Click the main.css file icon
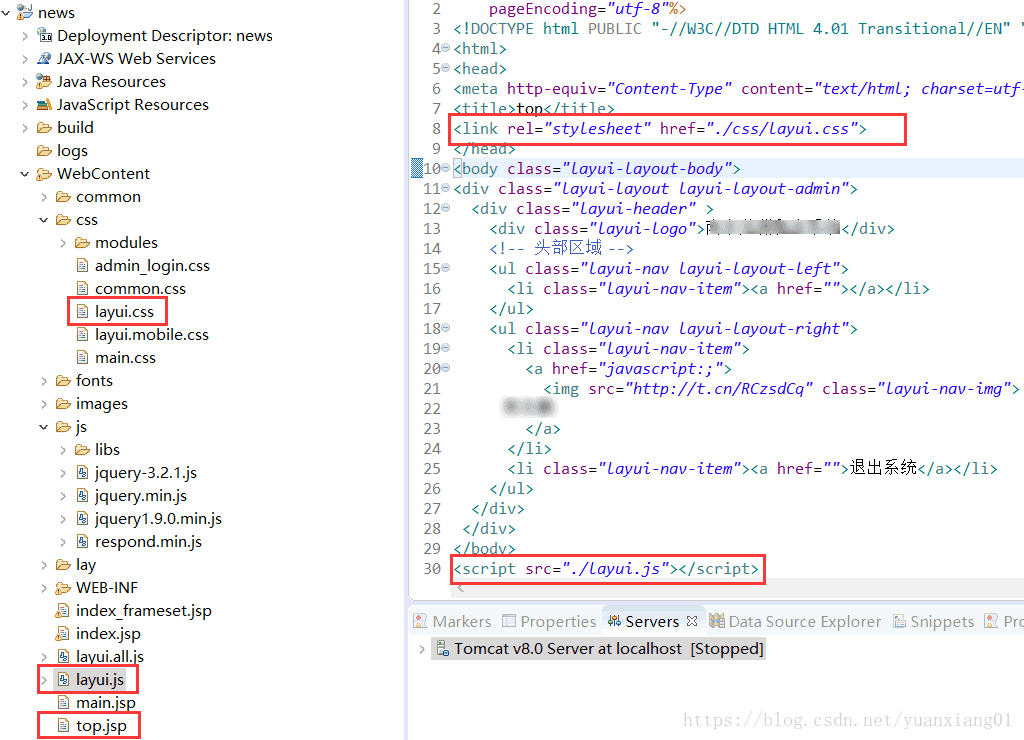1024x740 pixels. pos(82,357)
